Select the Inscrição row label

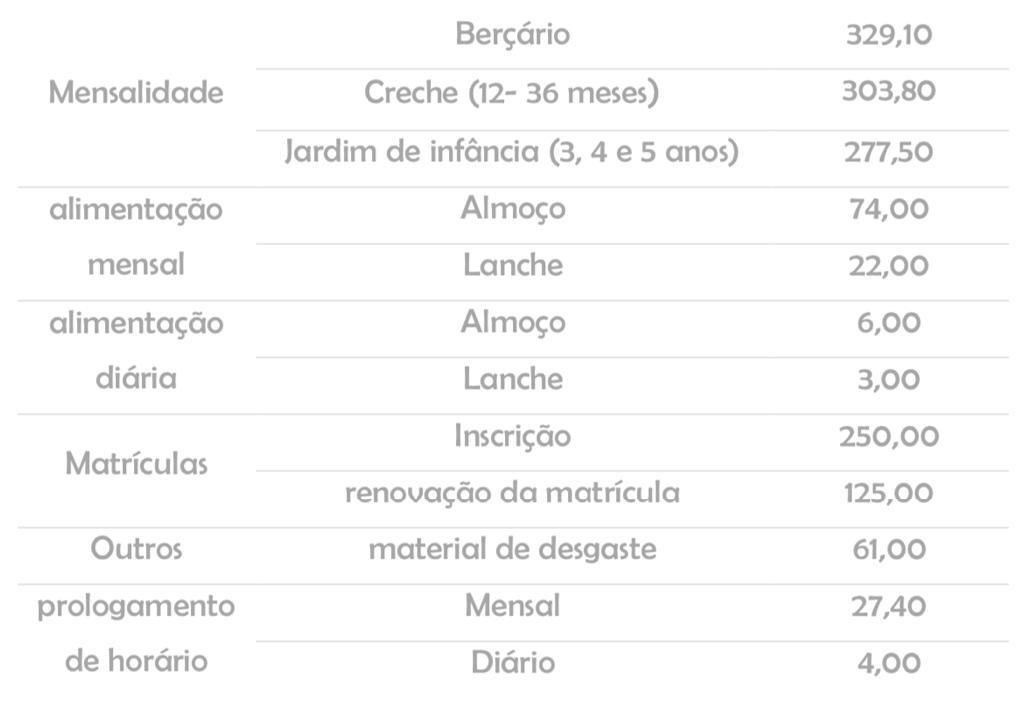point(512,436)
